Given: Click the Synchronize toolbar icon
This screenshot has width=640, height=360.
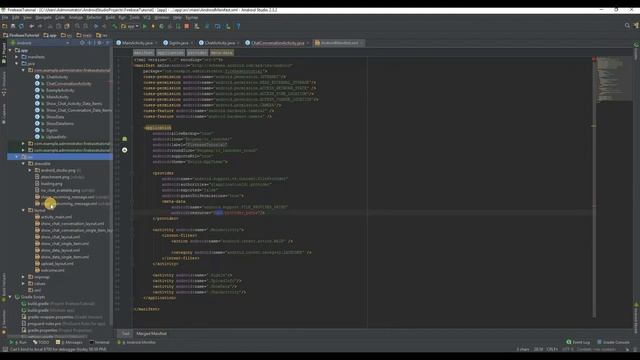Looking at the screenshot, I should point(21,26).
